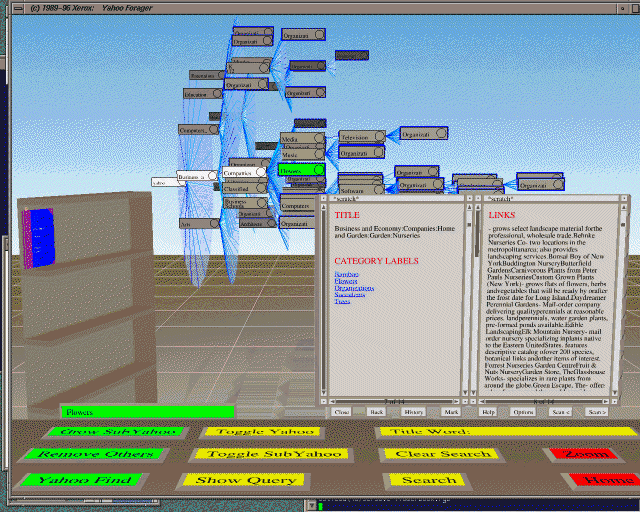Click the '8 of 14' page slider
This screenshot has width=640, height=512.
(544, 402)
